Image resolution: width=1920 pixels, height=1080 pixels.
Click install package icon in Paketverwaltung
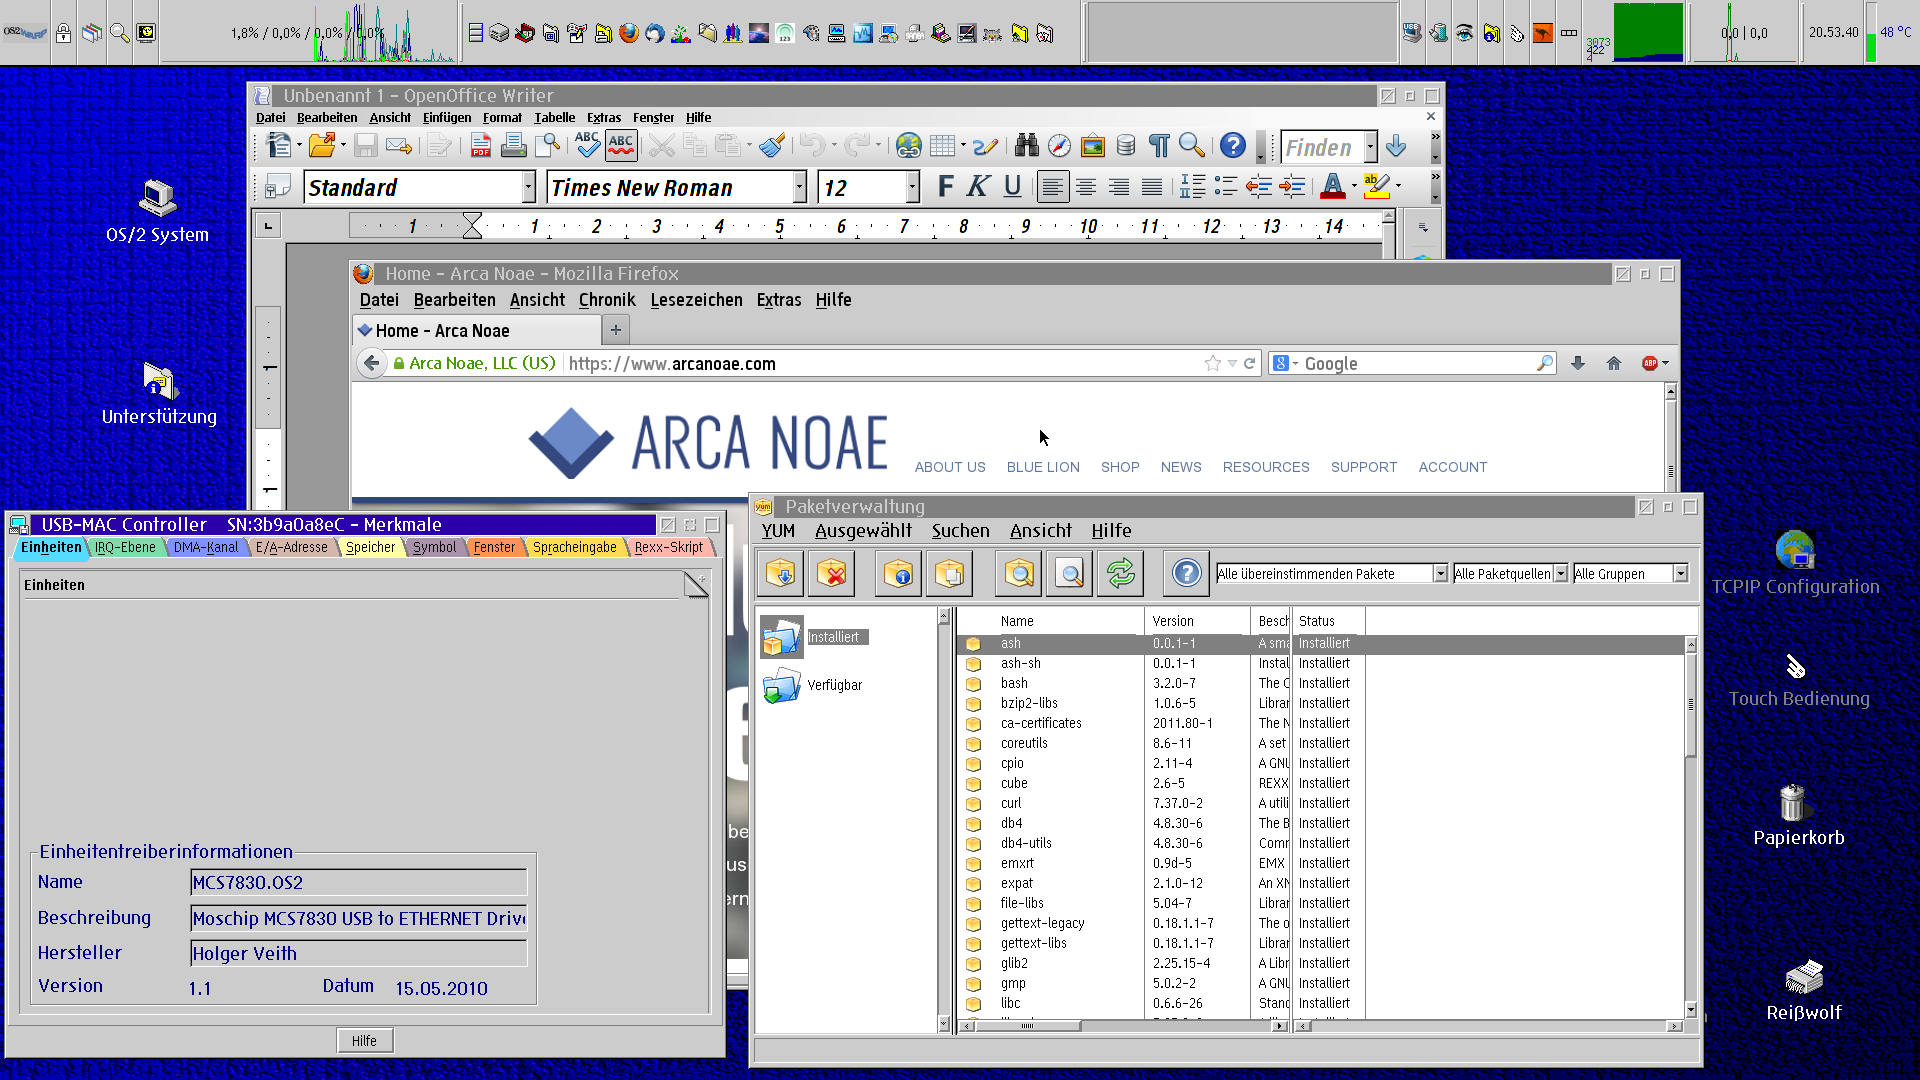click(781, 573)
